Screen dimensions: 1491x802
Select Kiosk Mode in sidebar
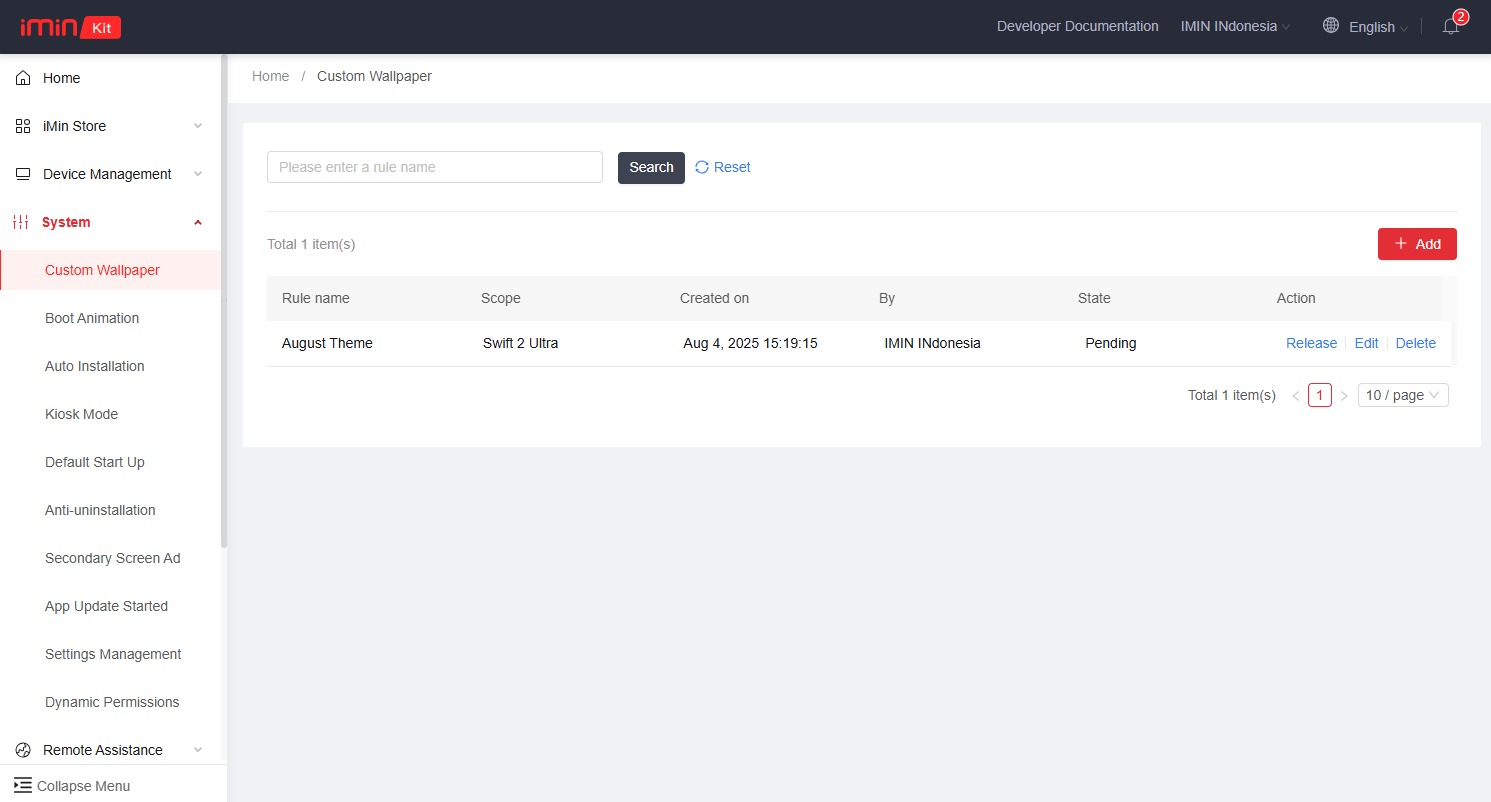click(81, 414)
